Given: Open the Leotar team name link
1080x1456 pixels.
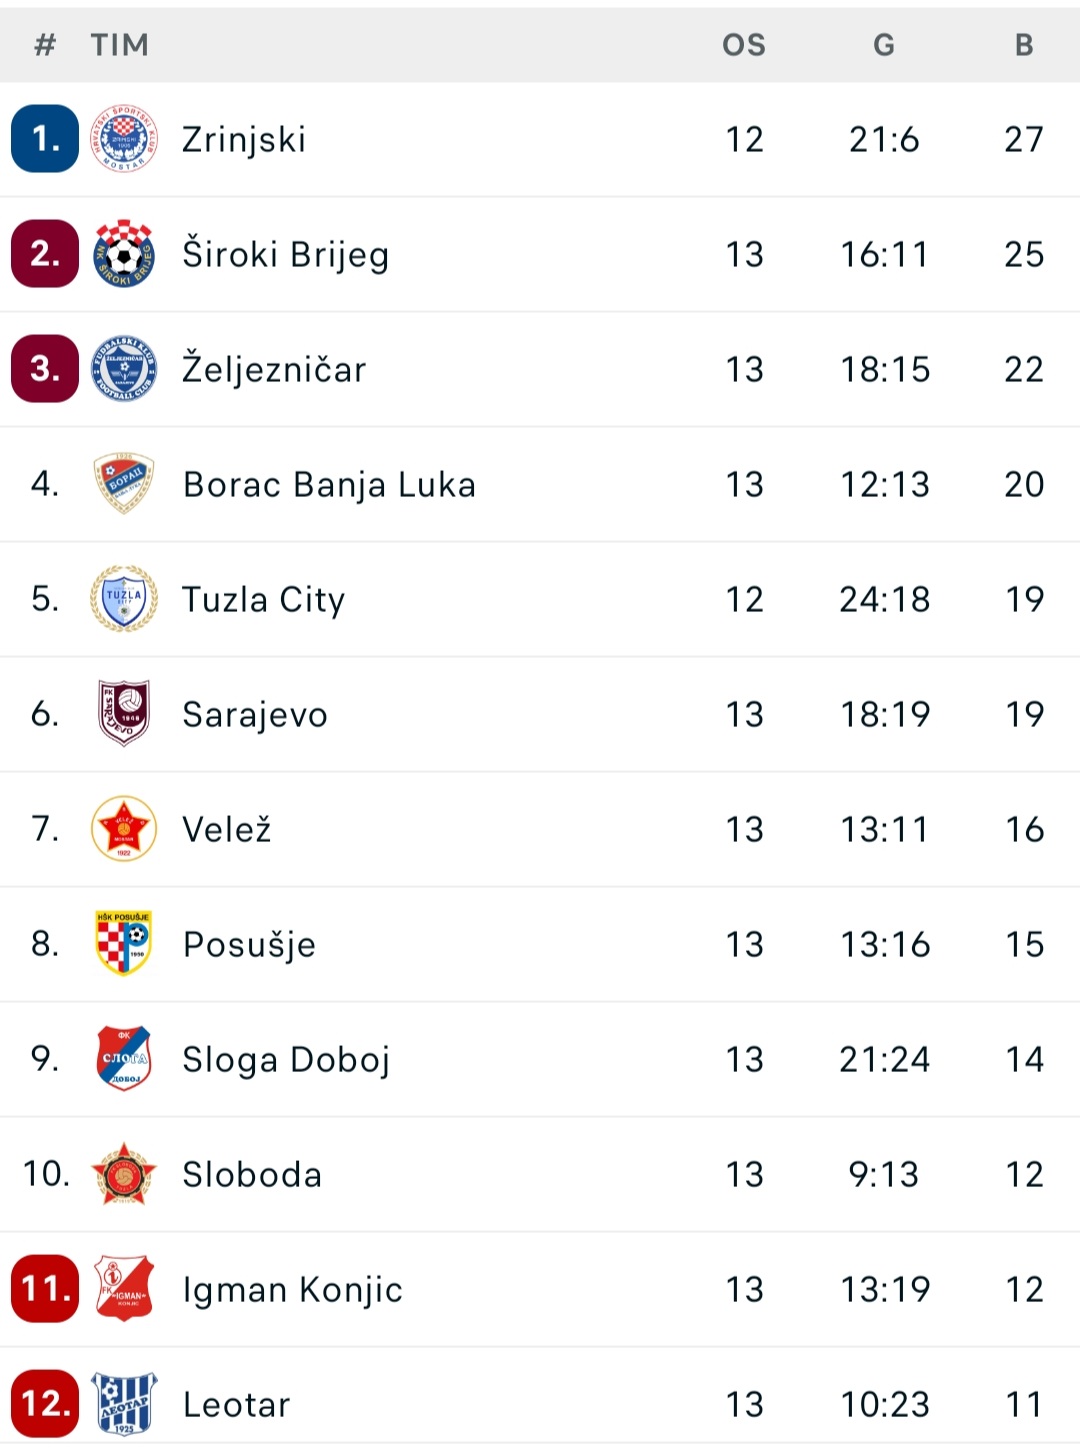Looking at the screenshot, I should [236, 1404].
